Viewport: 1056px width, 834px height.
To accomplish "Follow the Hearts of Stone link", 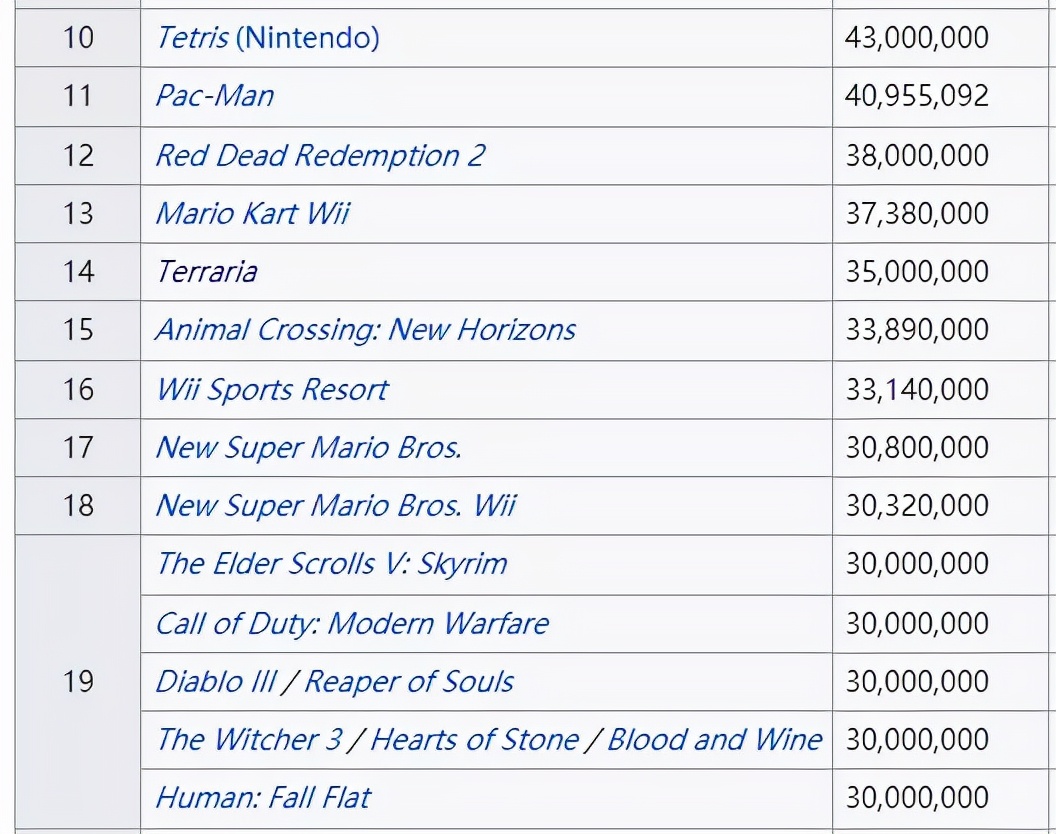I will pyautogui.click(x=474, y=739).
